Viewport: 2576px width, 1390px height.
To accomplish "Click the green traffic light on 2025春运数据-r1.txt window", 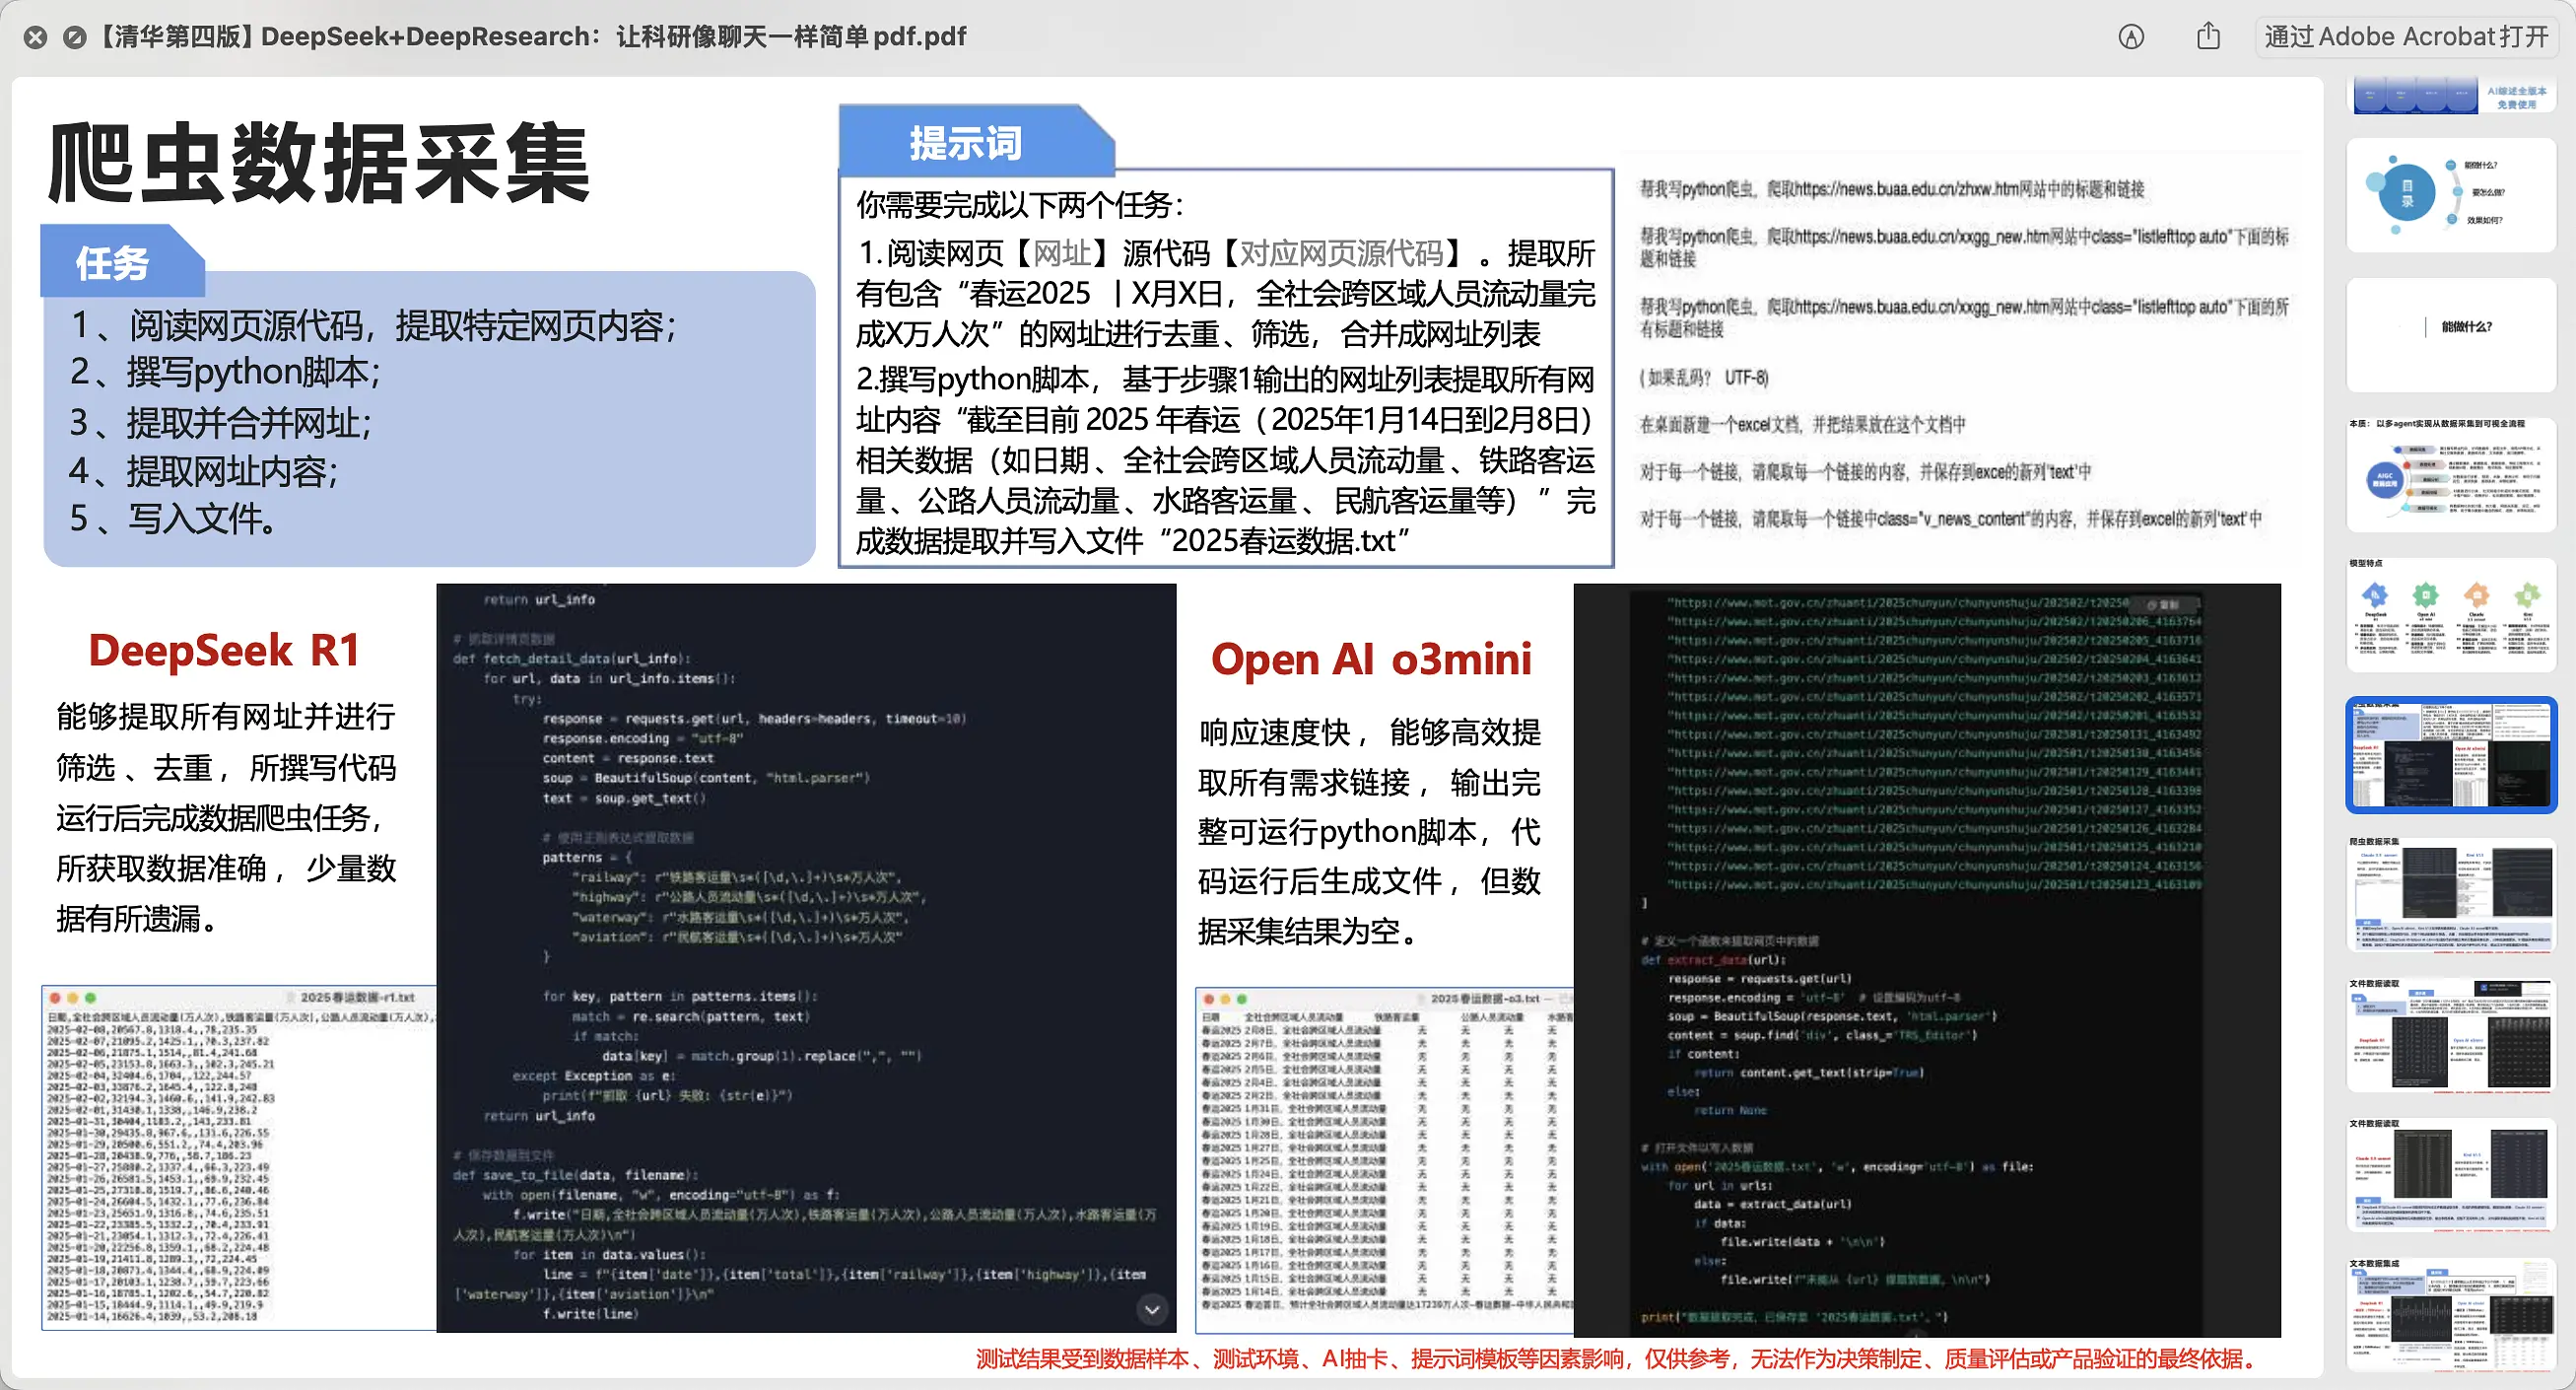I will [91, 997].
